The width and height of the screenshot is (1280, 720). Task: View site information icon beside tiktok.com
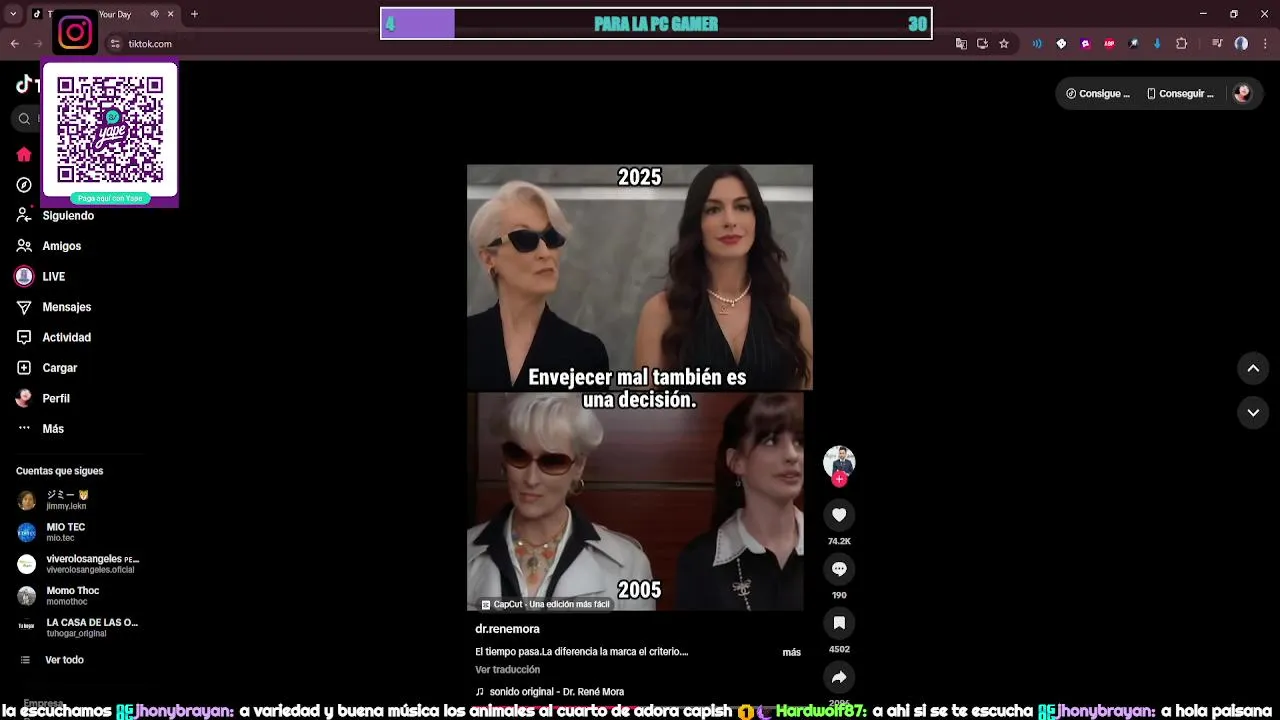click(x=115, y=43)
